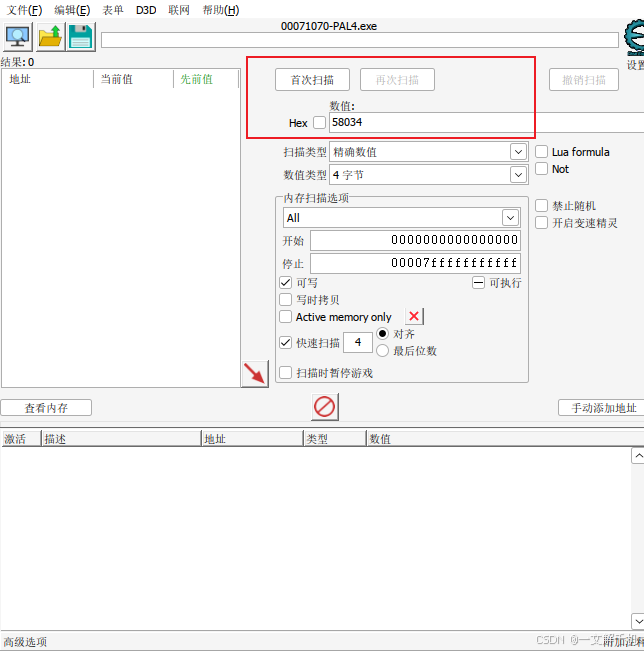
Task: Click the 地址 address list column header
Action: tap(252, 439)
